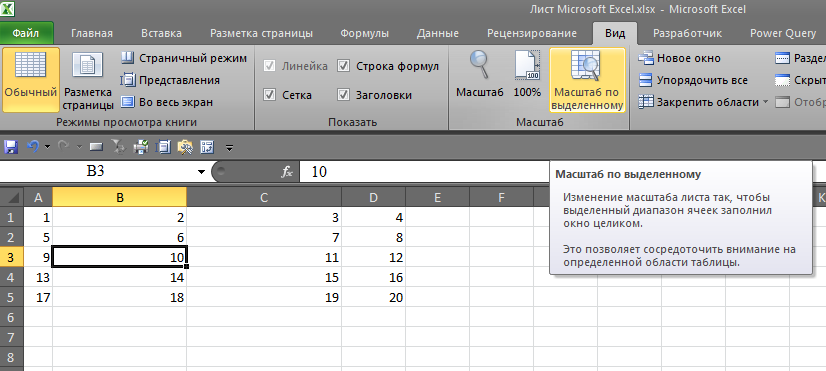Activate Во весь экран mode
826x371 pixels.
click(166, 102)
